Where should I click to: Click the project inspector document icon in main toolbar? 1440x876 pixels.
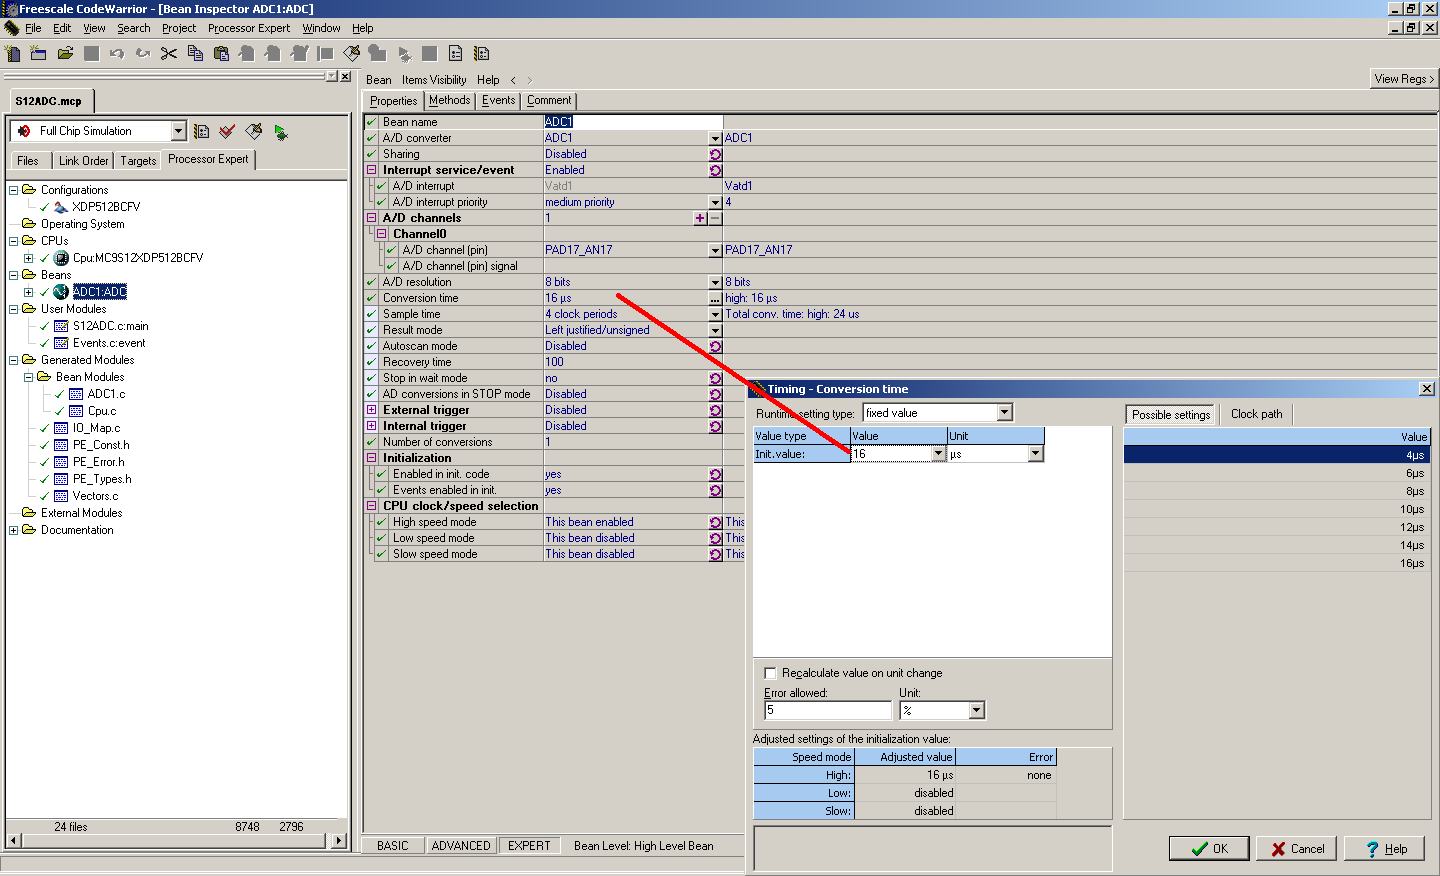click(x=456, y=53)
